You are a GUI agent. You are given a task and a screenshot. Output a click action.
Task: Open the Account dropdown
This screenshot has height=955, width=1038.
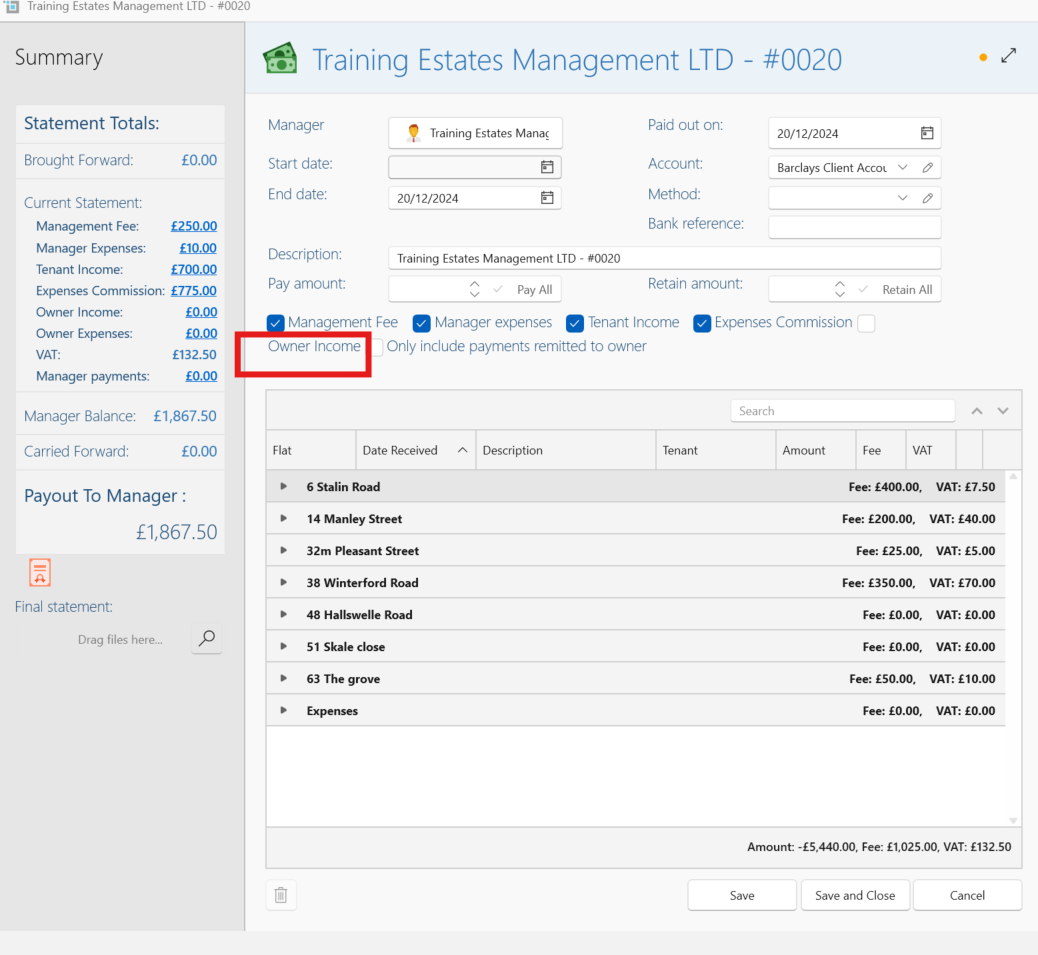pyautogui.click(x=902, y=167)
